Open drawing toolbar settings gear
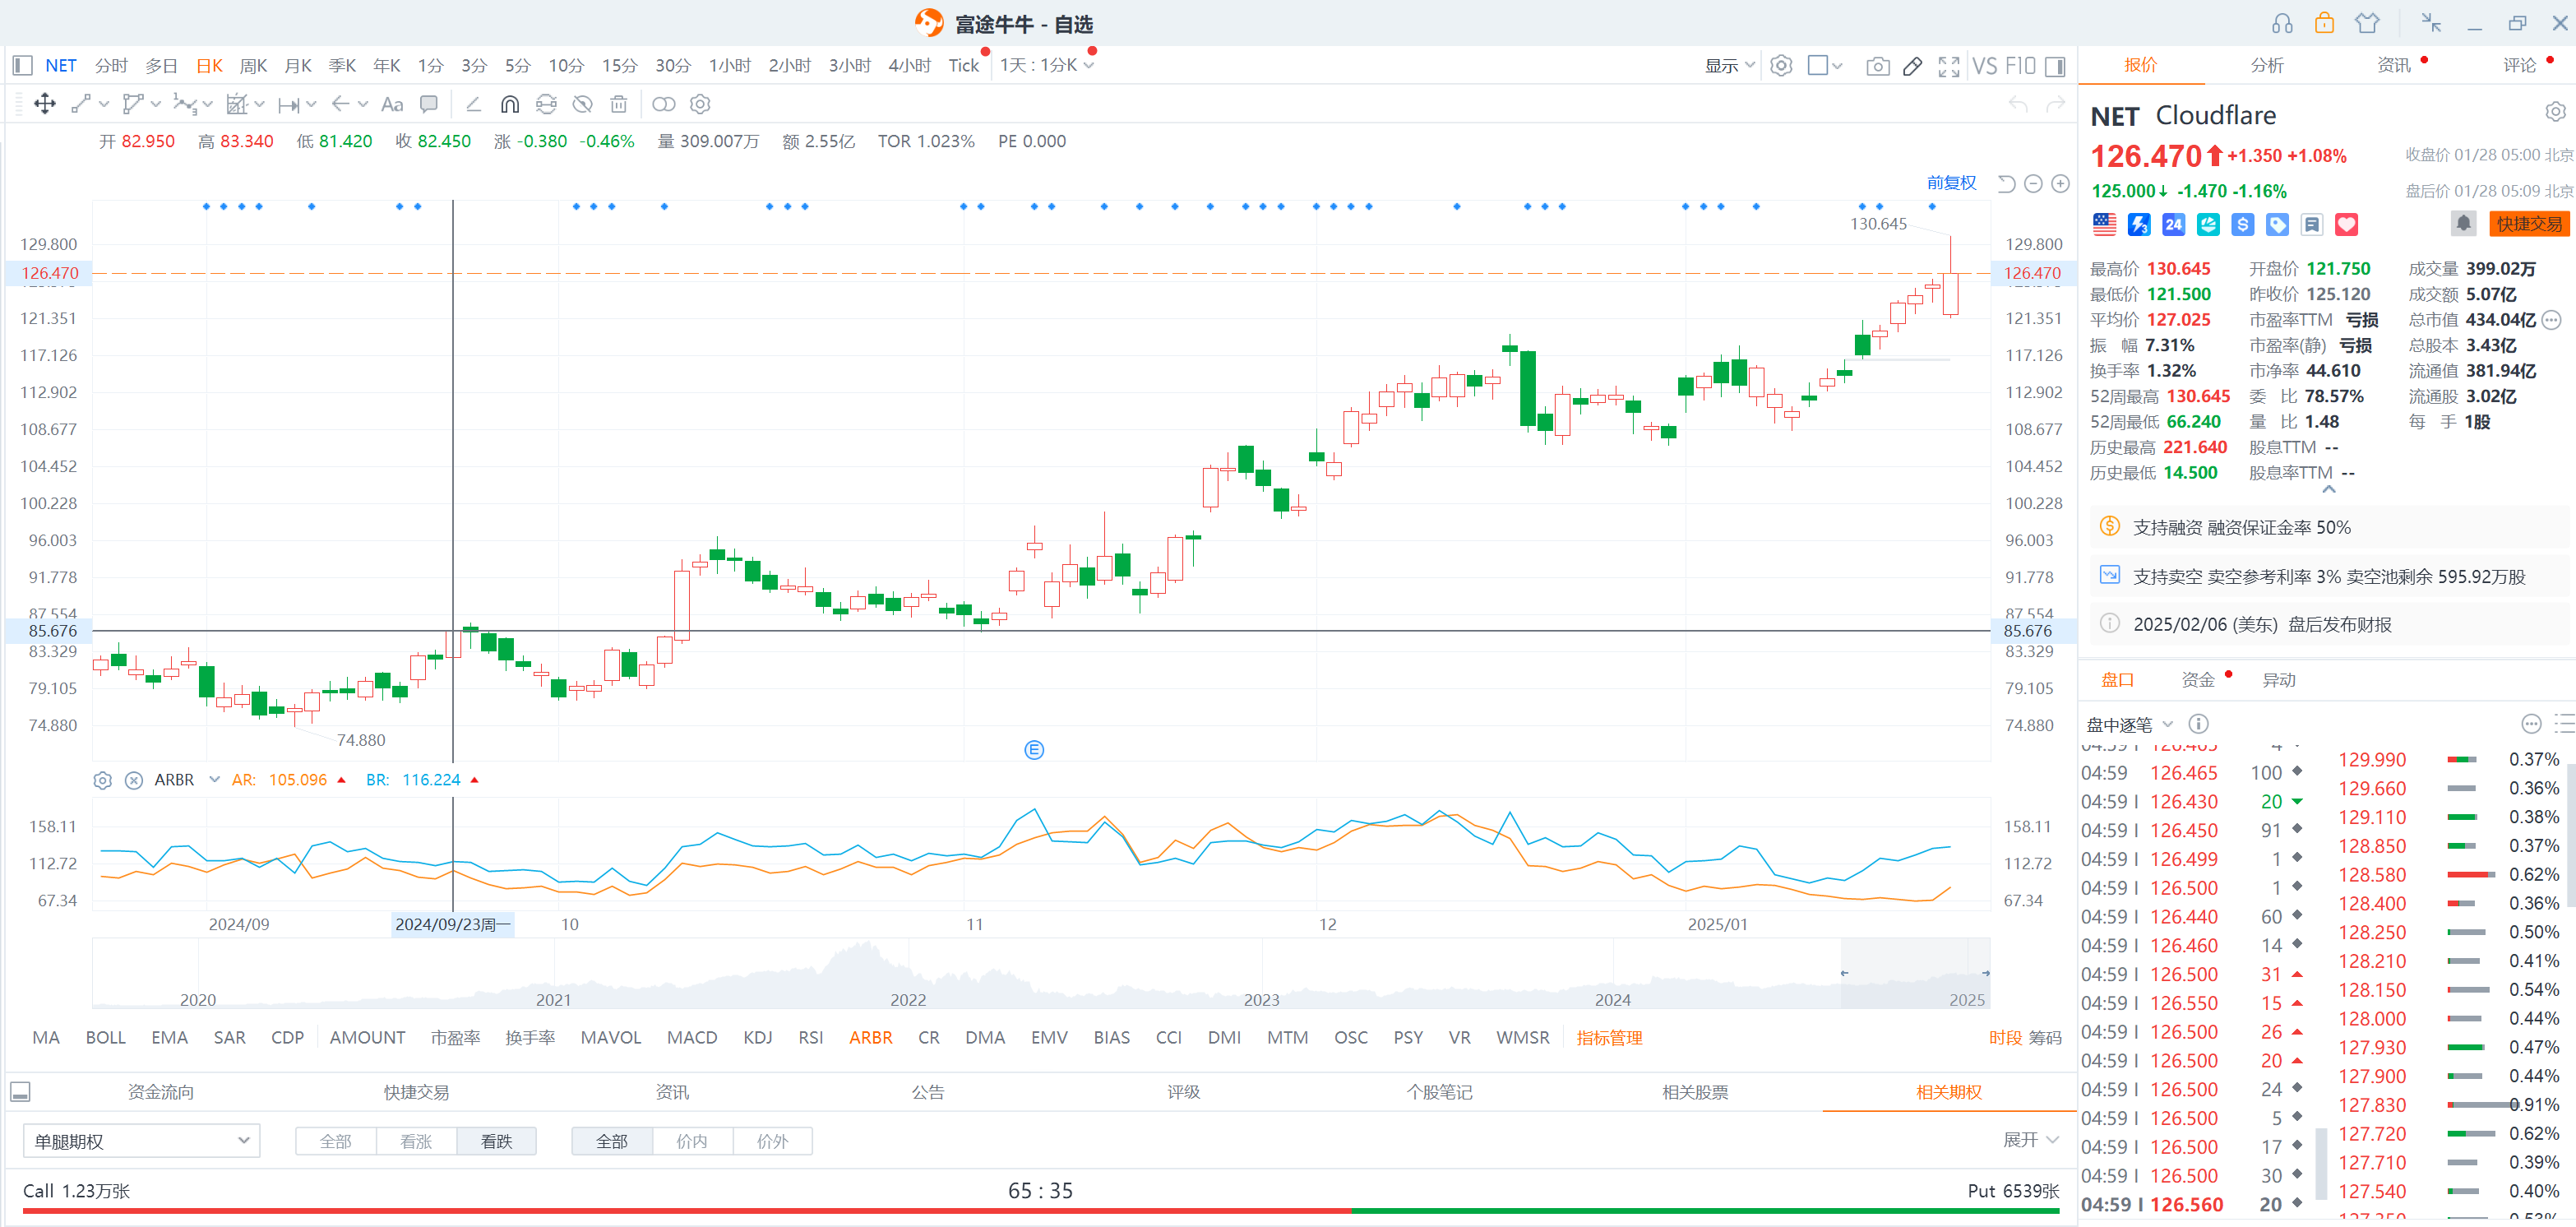Viewport: 2576px width, 1227px height. [x=701, y=104]
